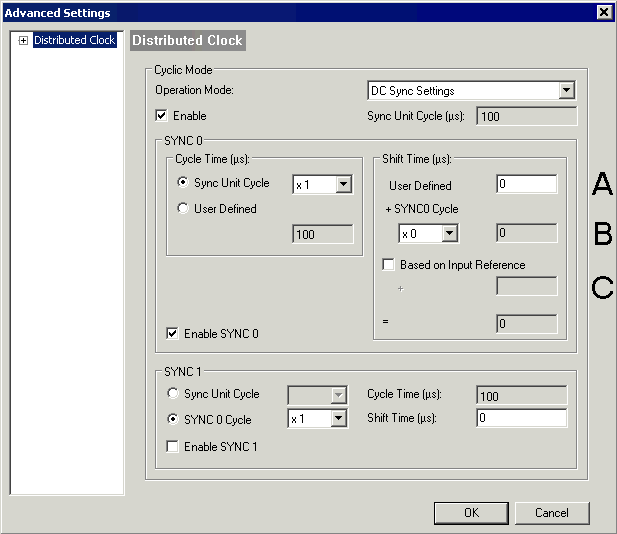
Task: Click the SYNC 1 Shift Time field
Action: (521, 418)
